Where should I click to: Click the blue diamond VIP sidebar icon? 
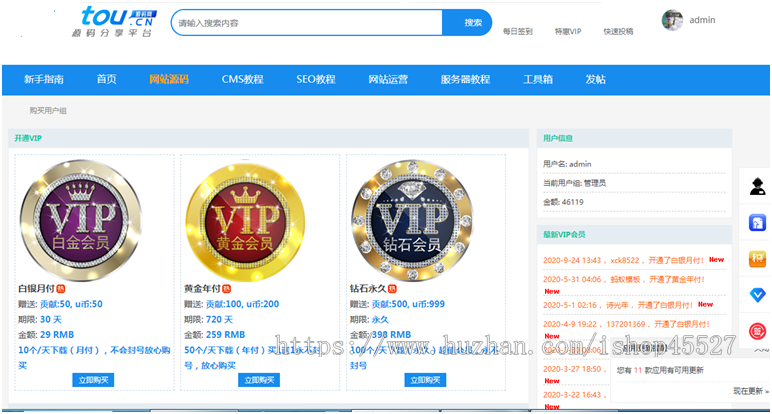[x=757, y=294]
